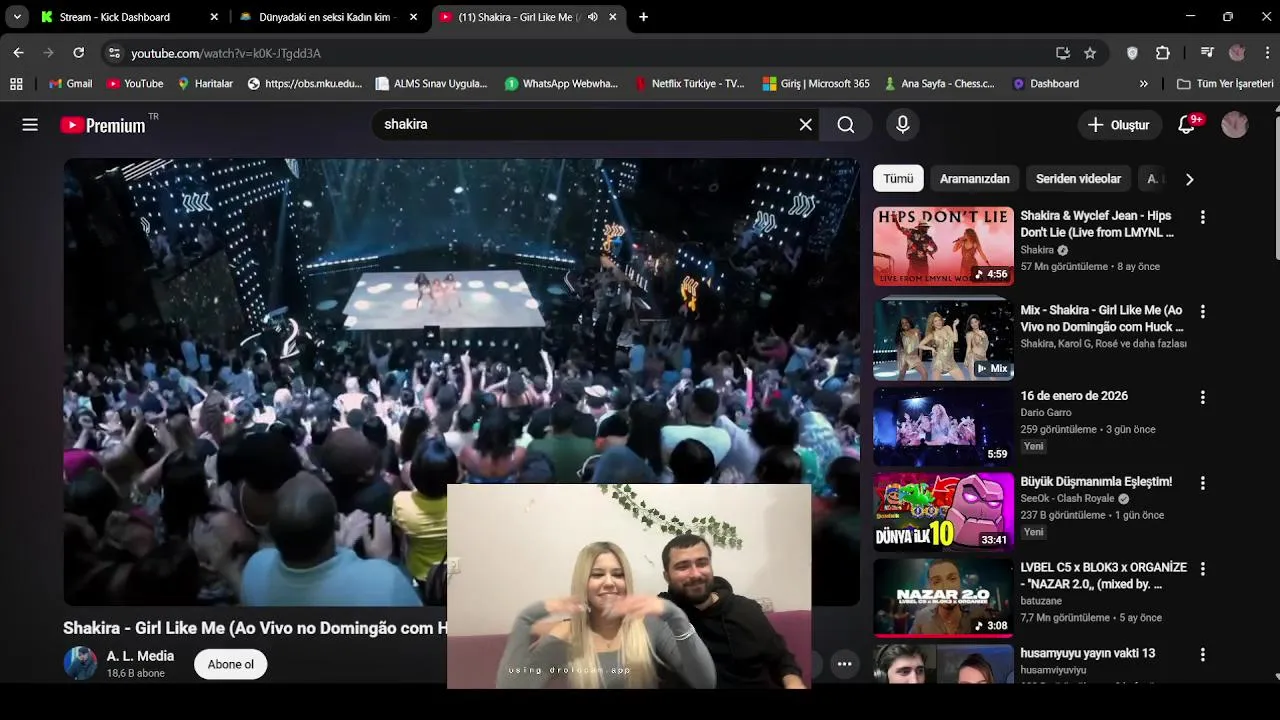This screenshot has height=720, width=1280.
Task: Clear the shakira search text
Action: point(806,125)
